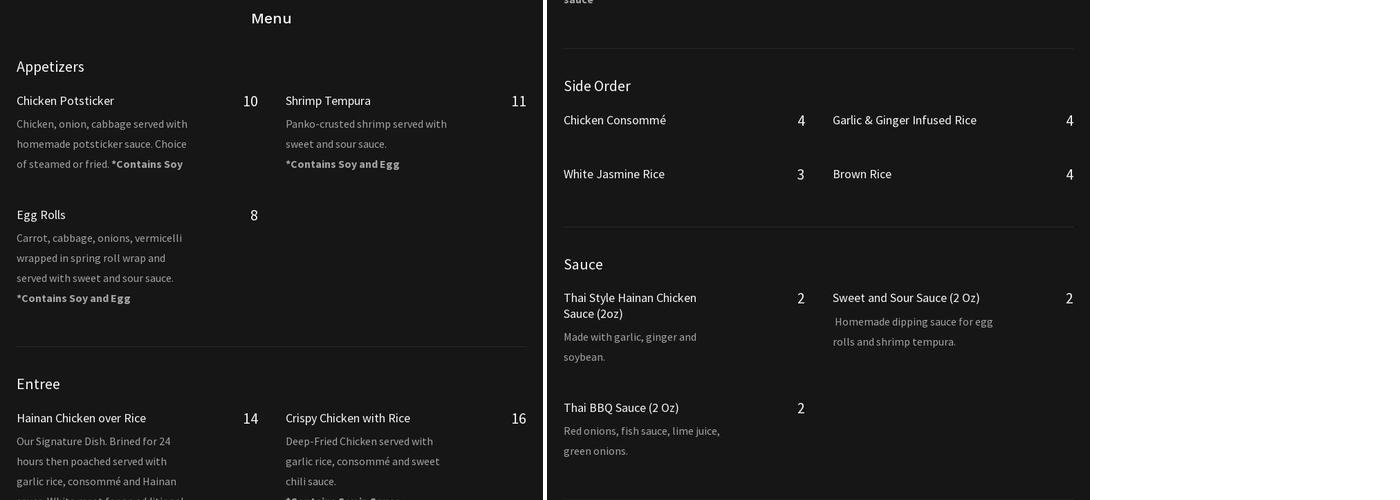1400x500 pixels.
Task: Select the Appetizers section heading
Action: [x=50, y=67]
